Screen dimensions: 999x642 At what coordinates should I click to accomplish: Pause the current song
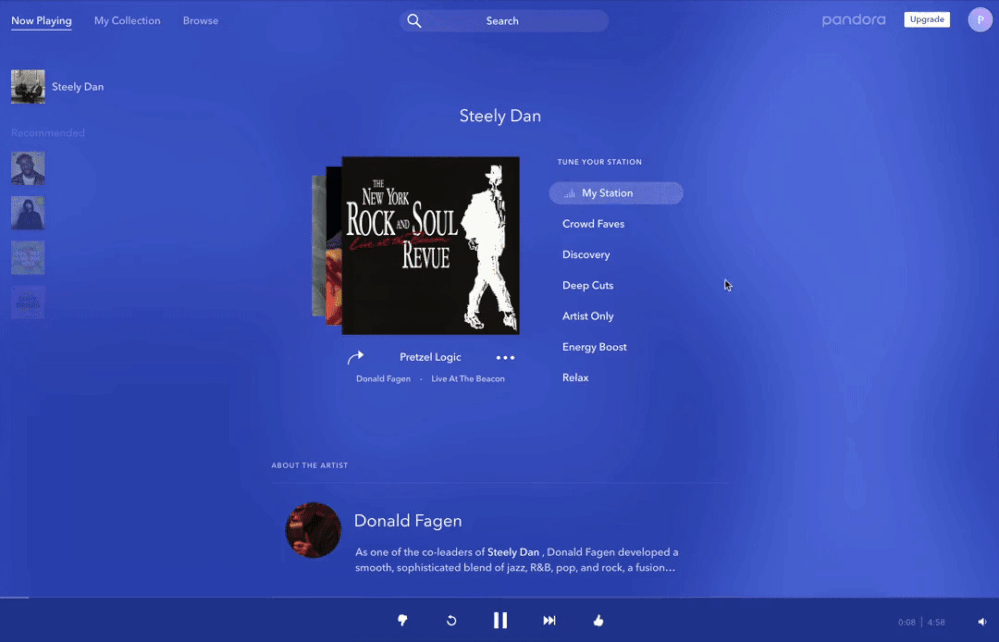[x=500, y=621]
